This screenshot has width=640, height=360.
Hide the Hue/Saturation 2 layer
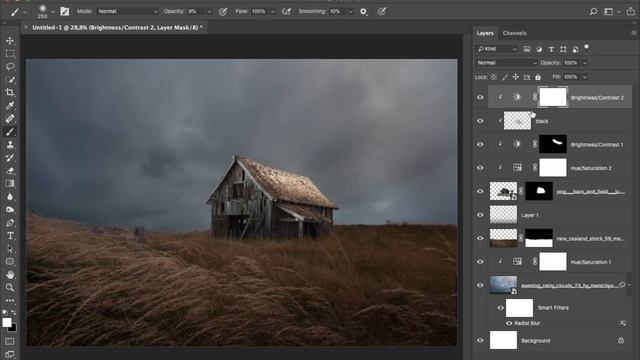coord(480,168)
